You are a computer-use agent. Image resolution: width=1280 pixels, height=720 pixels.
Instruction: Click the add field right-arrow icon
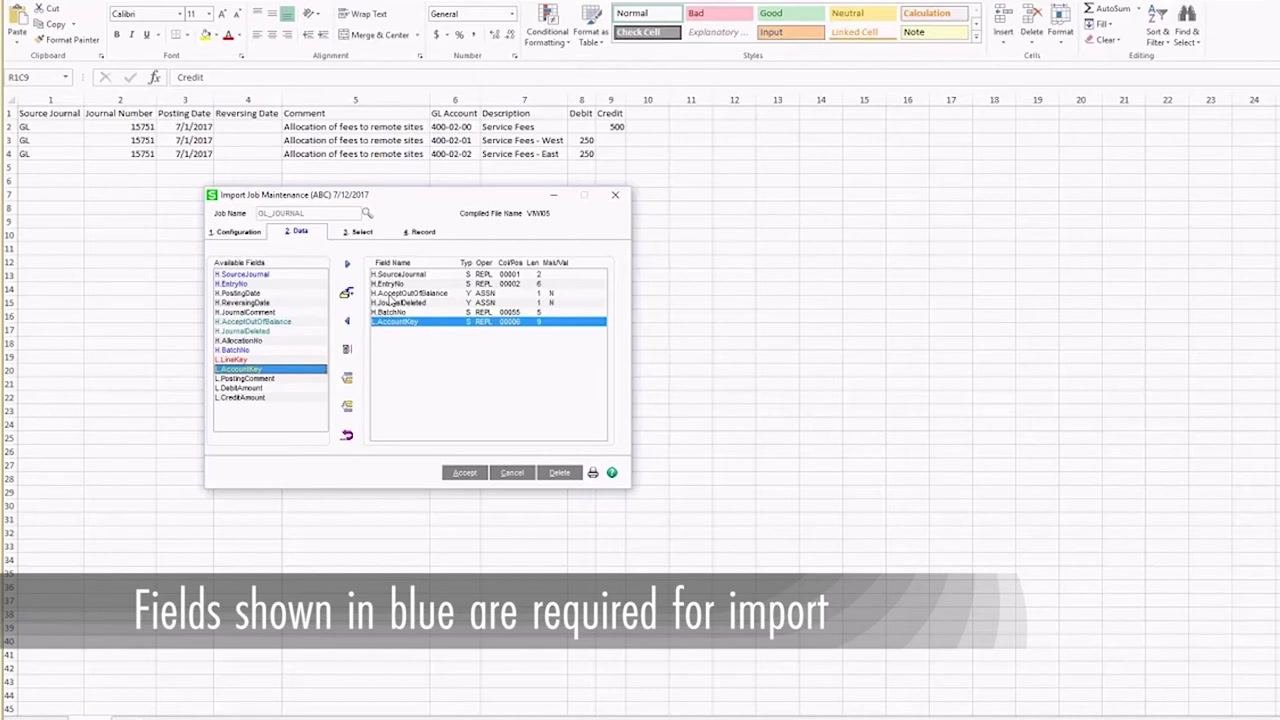347,264
